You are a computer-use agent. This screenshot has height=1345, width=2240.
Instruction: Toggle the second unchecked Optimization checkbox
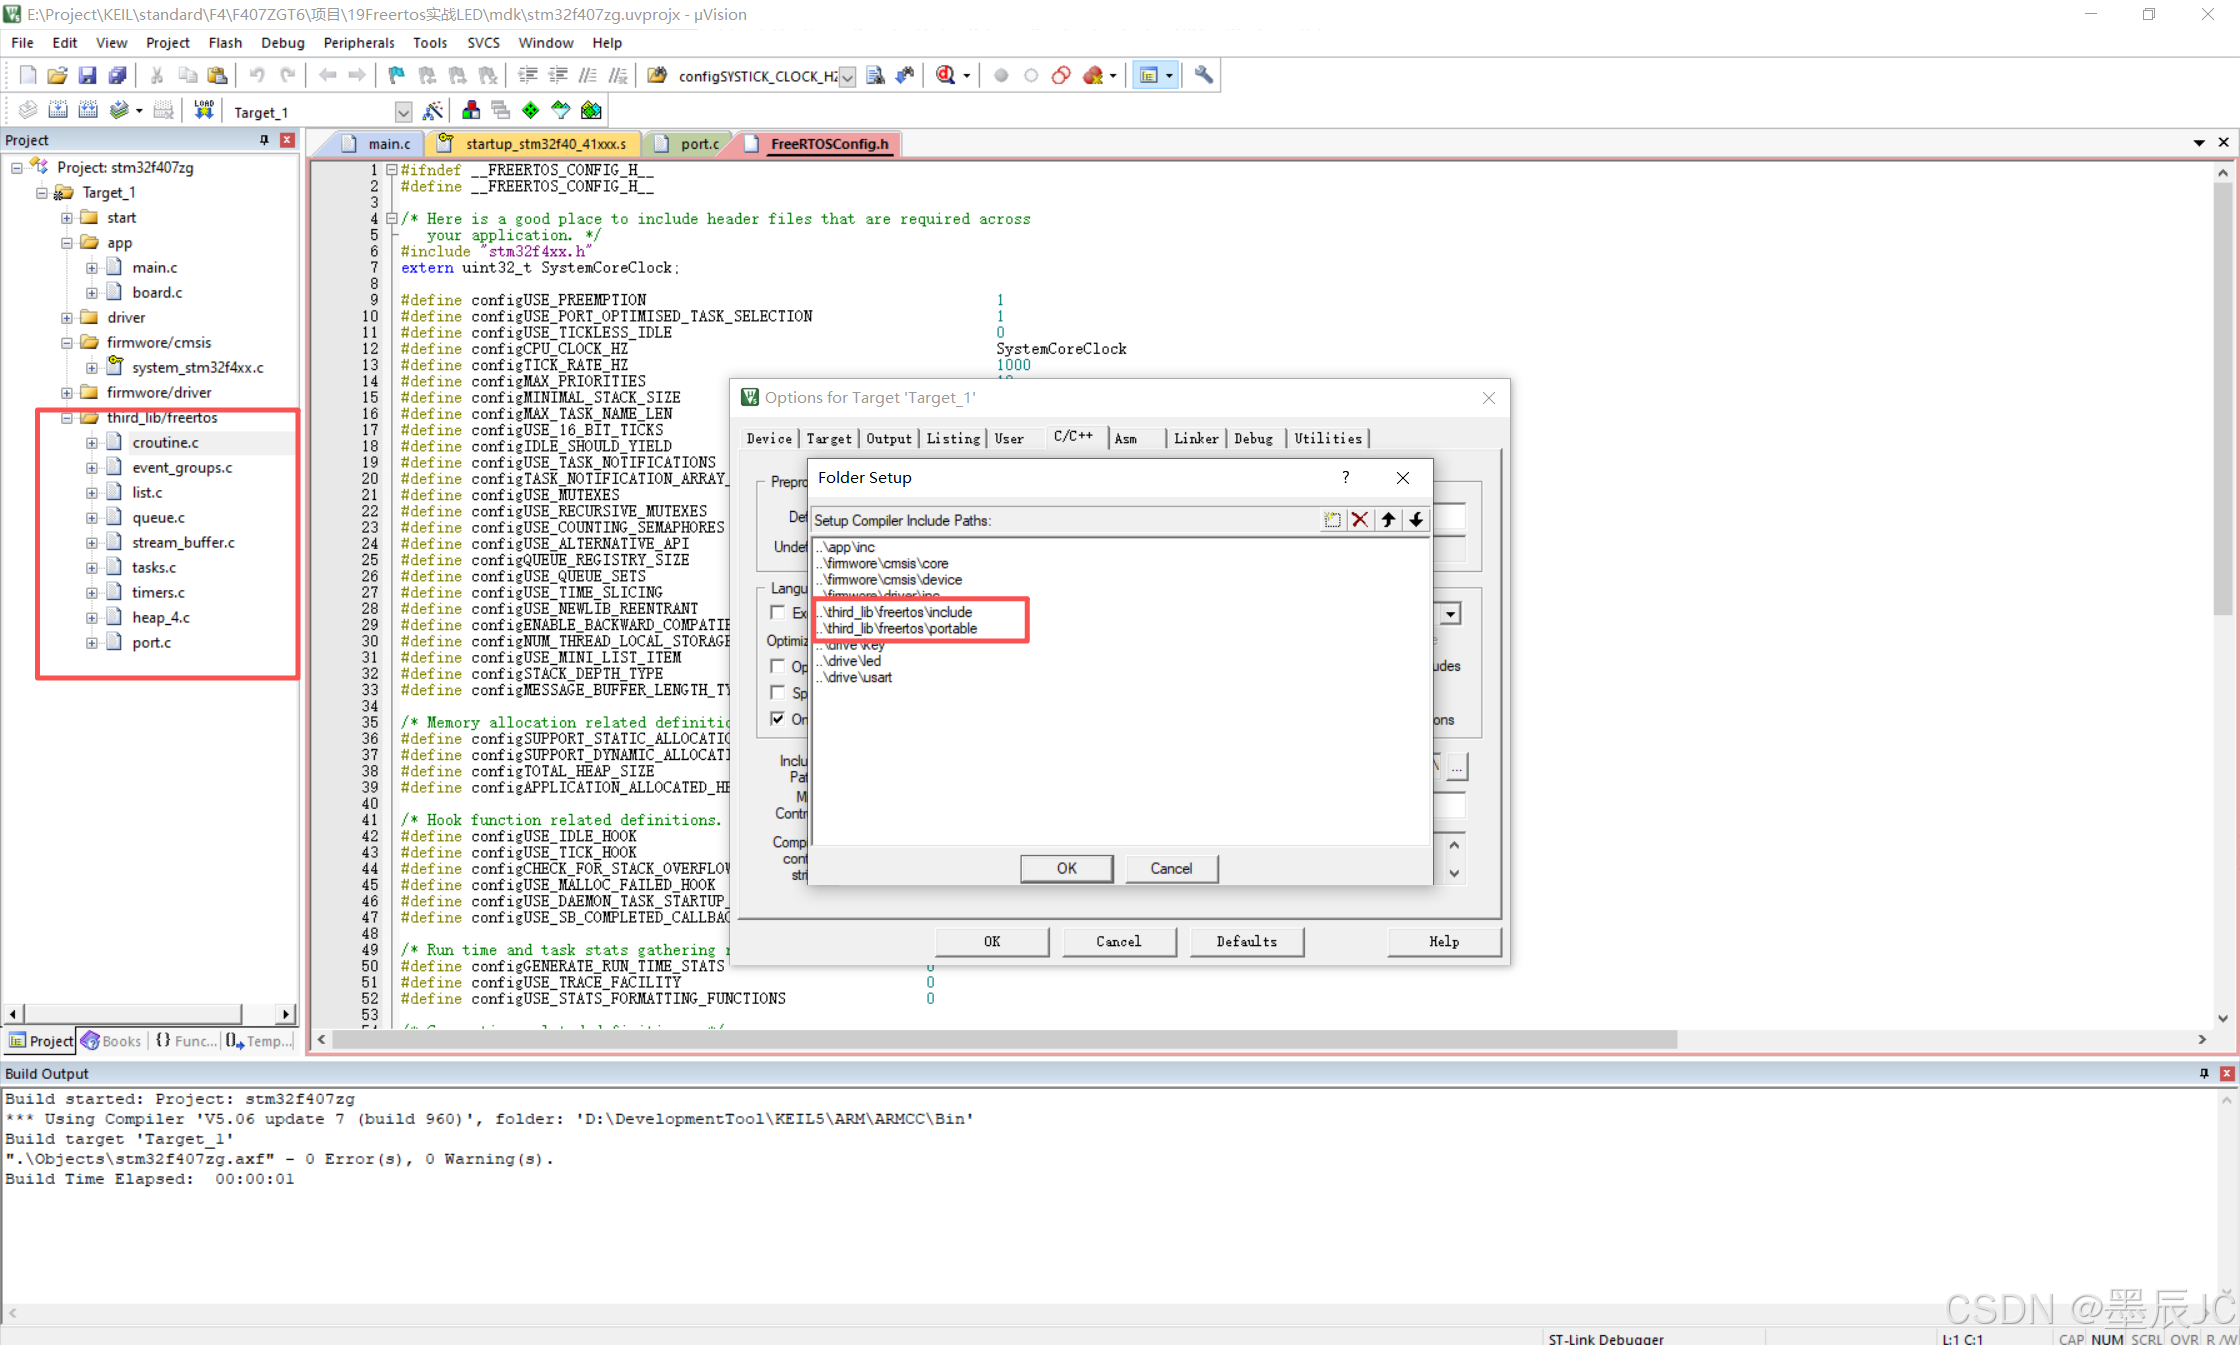coord(778,692)
